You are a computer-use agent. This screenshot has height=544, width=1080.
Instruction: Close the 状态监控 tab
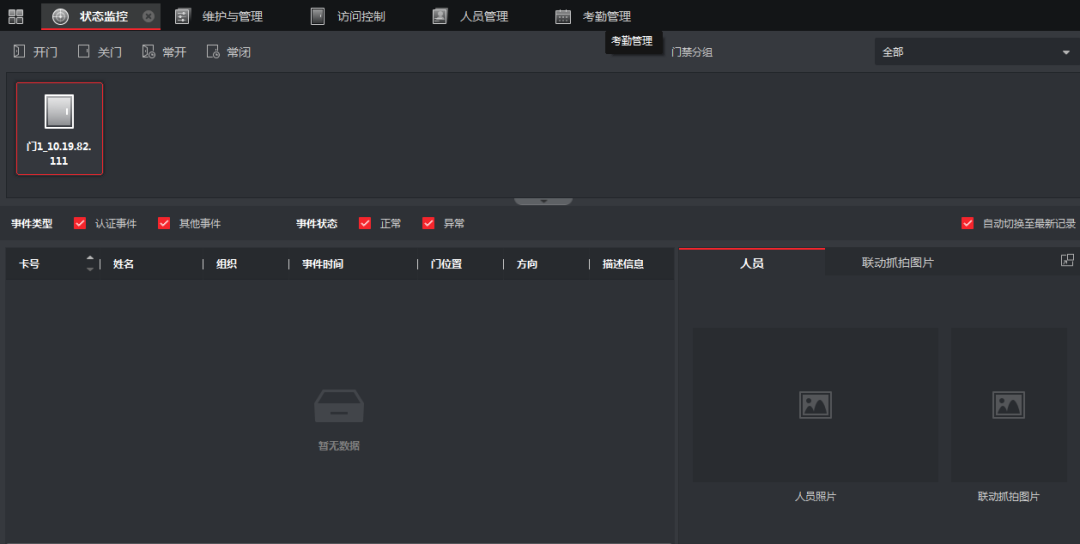pyautogui.click(x=148, y=16)
